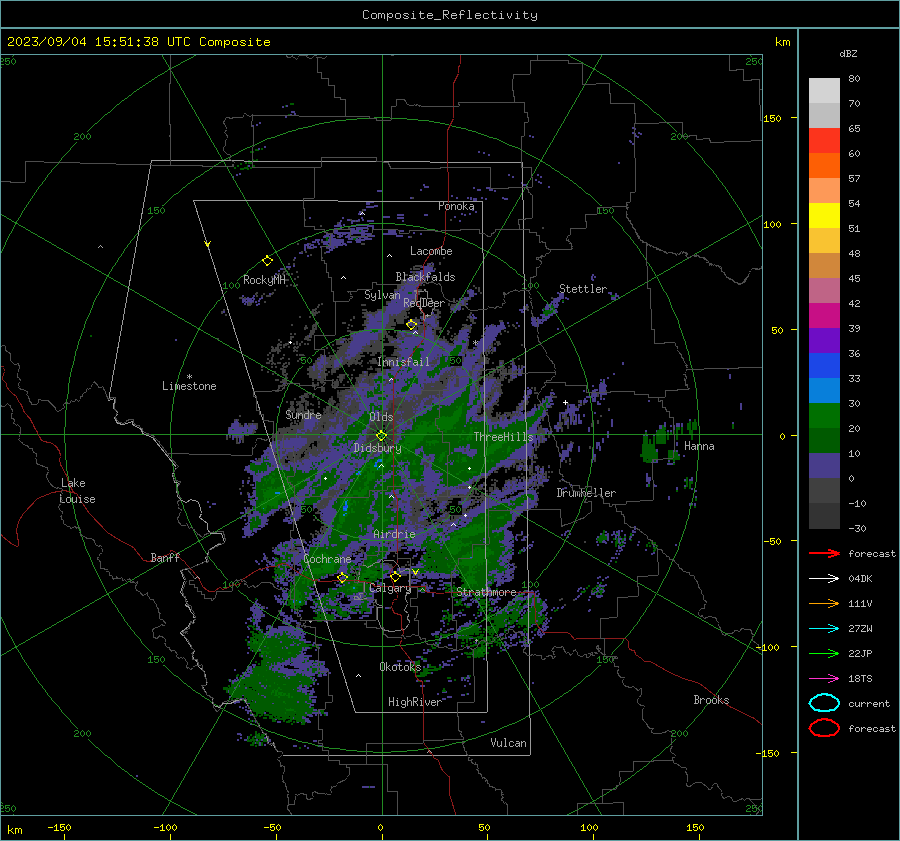Click the asterisk marker above Limestone
The image size is (900, 841).
(x=189, y=377)
